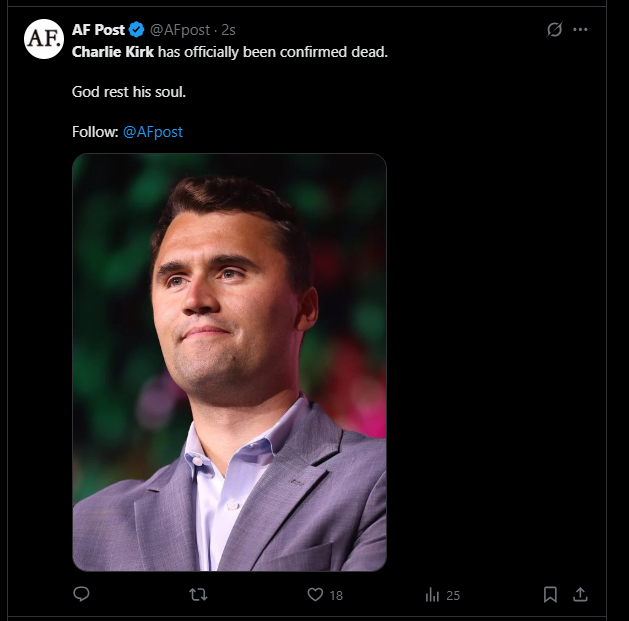Image resolution: width=629 pixels, height=621 pixels.
Task: Click the like count showing 18
Action: [336, 595]
